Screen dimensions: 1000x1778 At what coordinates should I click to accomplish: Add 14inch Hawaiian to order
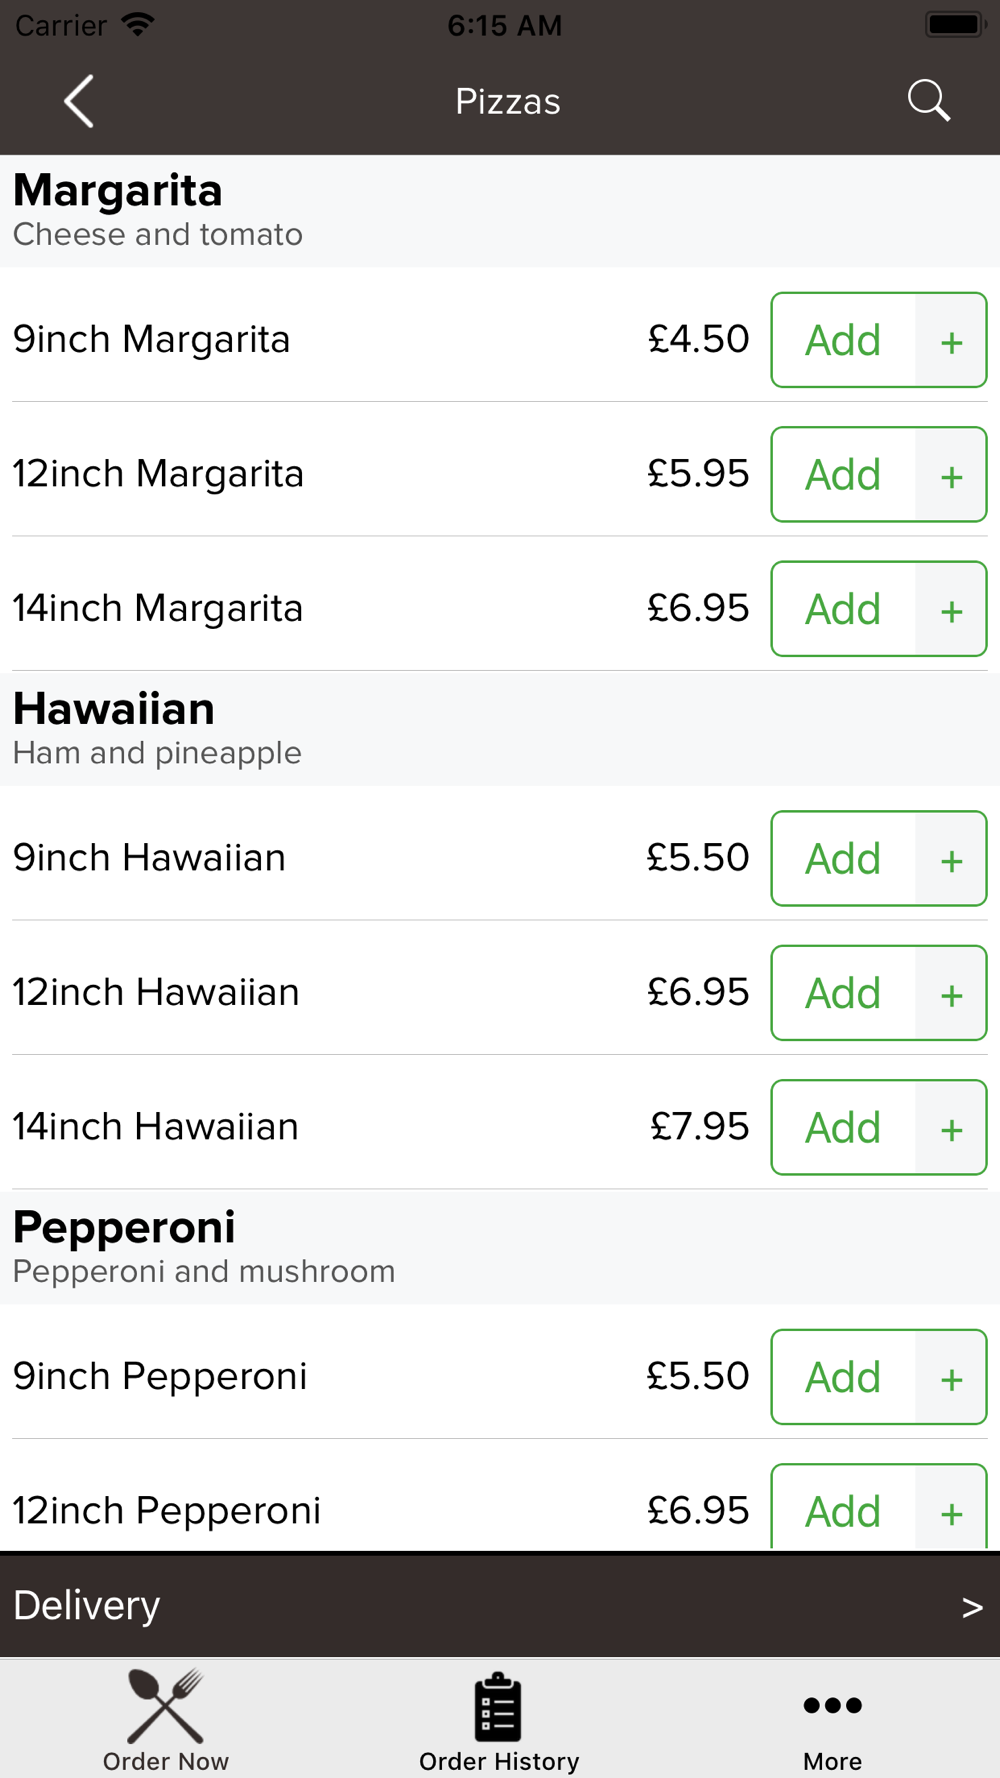(843, 1128)
